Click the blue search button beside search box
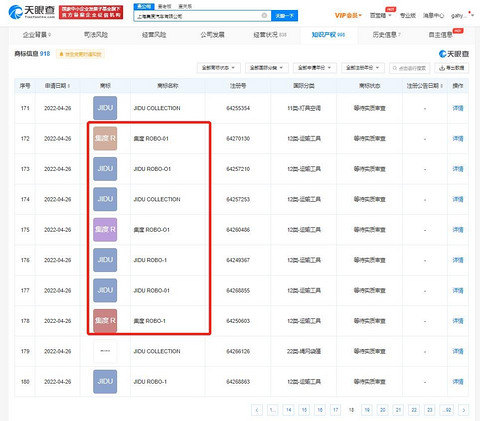The image size is (480, 421). 284,16
